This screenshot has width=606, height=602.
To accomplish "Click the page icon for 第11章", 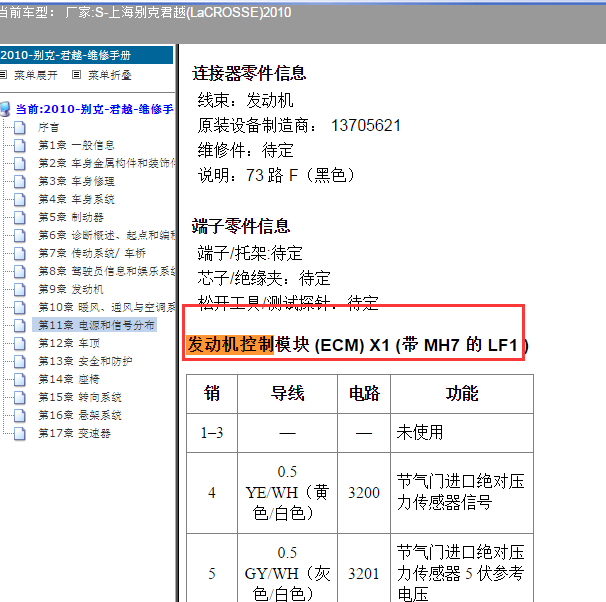I will pos(20,325).
